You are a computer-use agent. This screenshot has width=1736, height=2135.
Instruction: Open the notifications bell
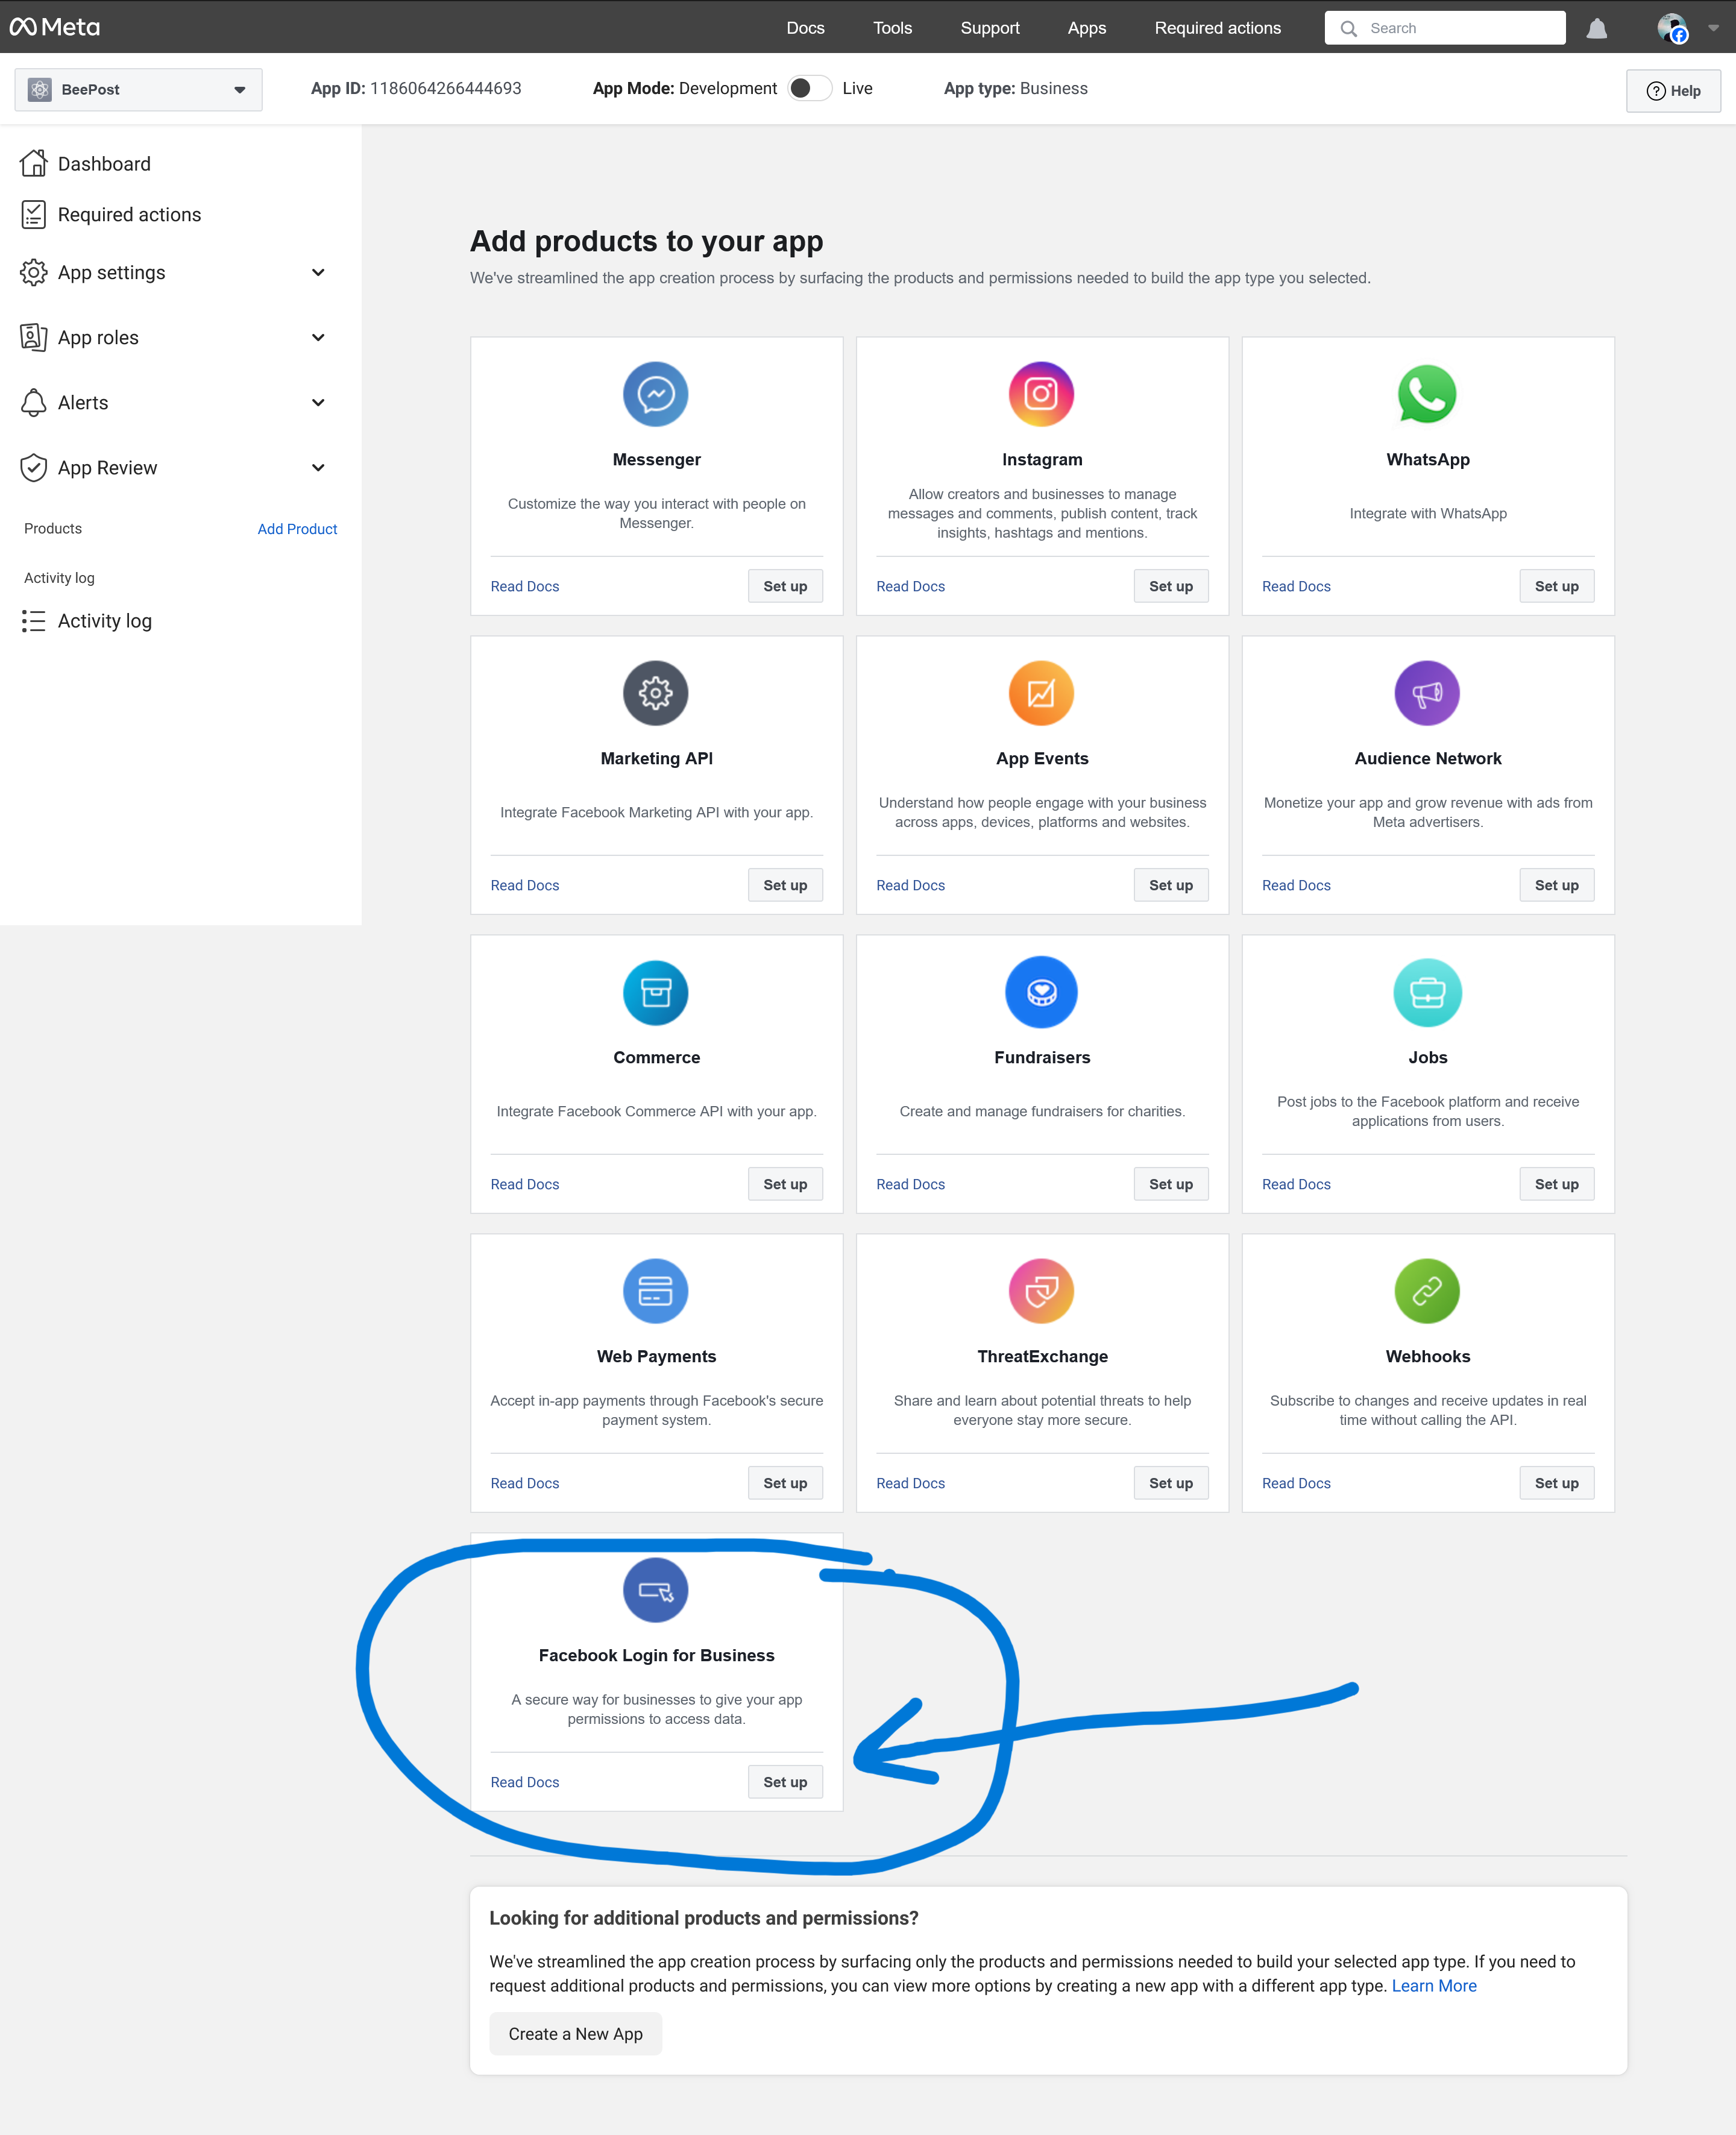[x=1596, y=29]
